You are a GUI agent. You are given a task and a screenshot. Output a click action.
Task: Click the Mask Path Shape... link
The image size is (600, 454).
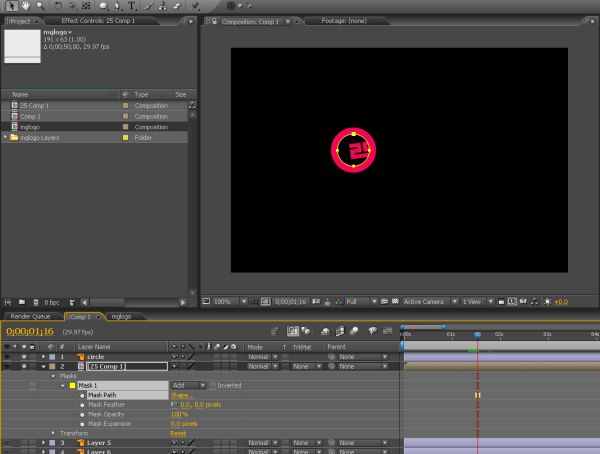(x=181, y=395)
